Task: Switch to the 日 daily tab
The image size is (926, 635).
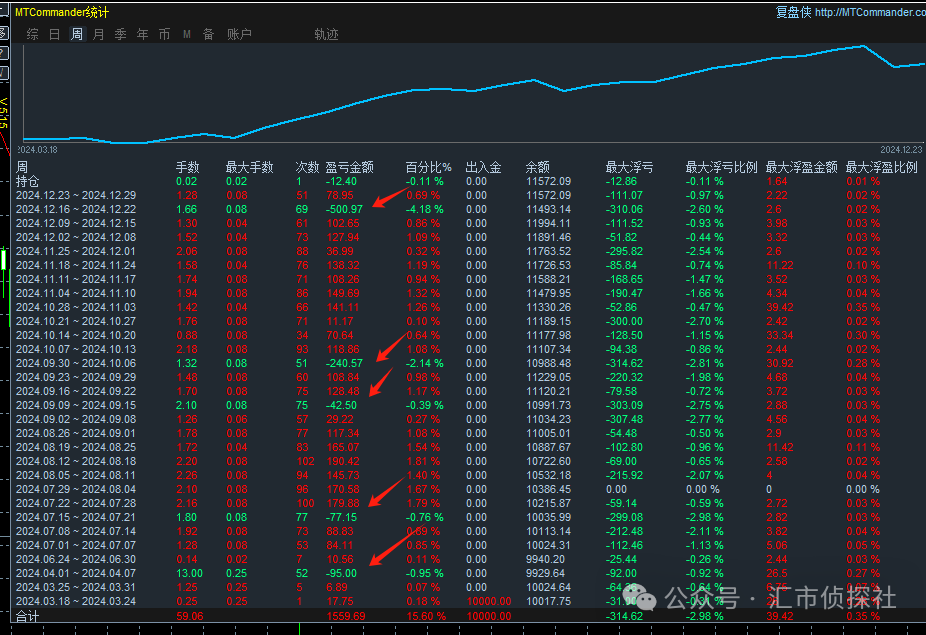Action: pyautogui.click(x=54, y=34)
